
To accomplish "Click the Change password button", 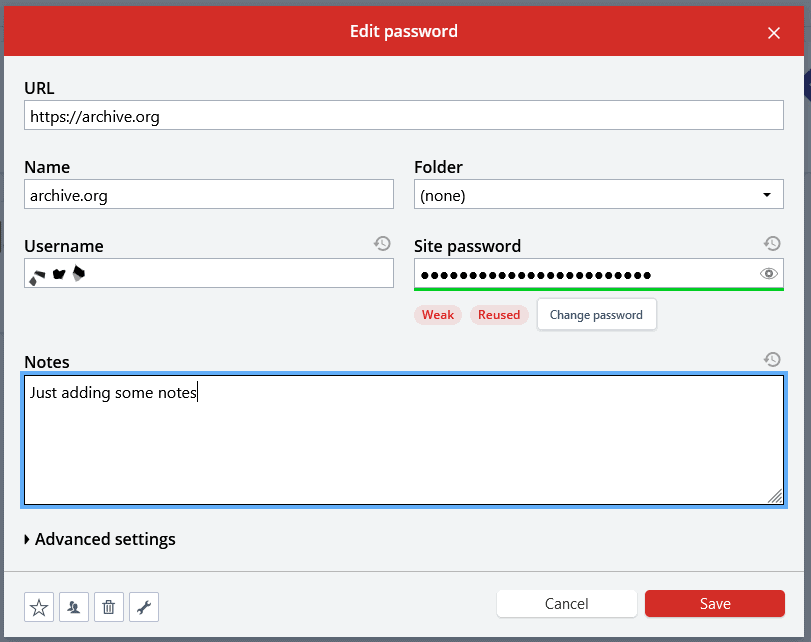I will coord(596,315).
